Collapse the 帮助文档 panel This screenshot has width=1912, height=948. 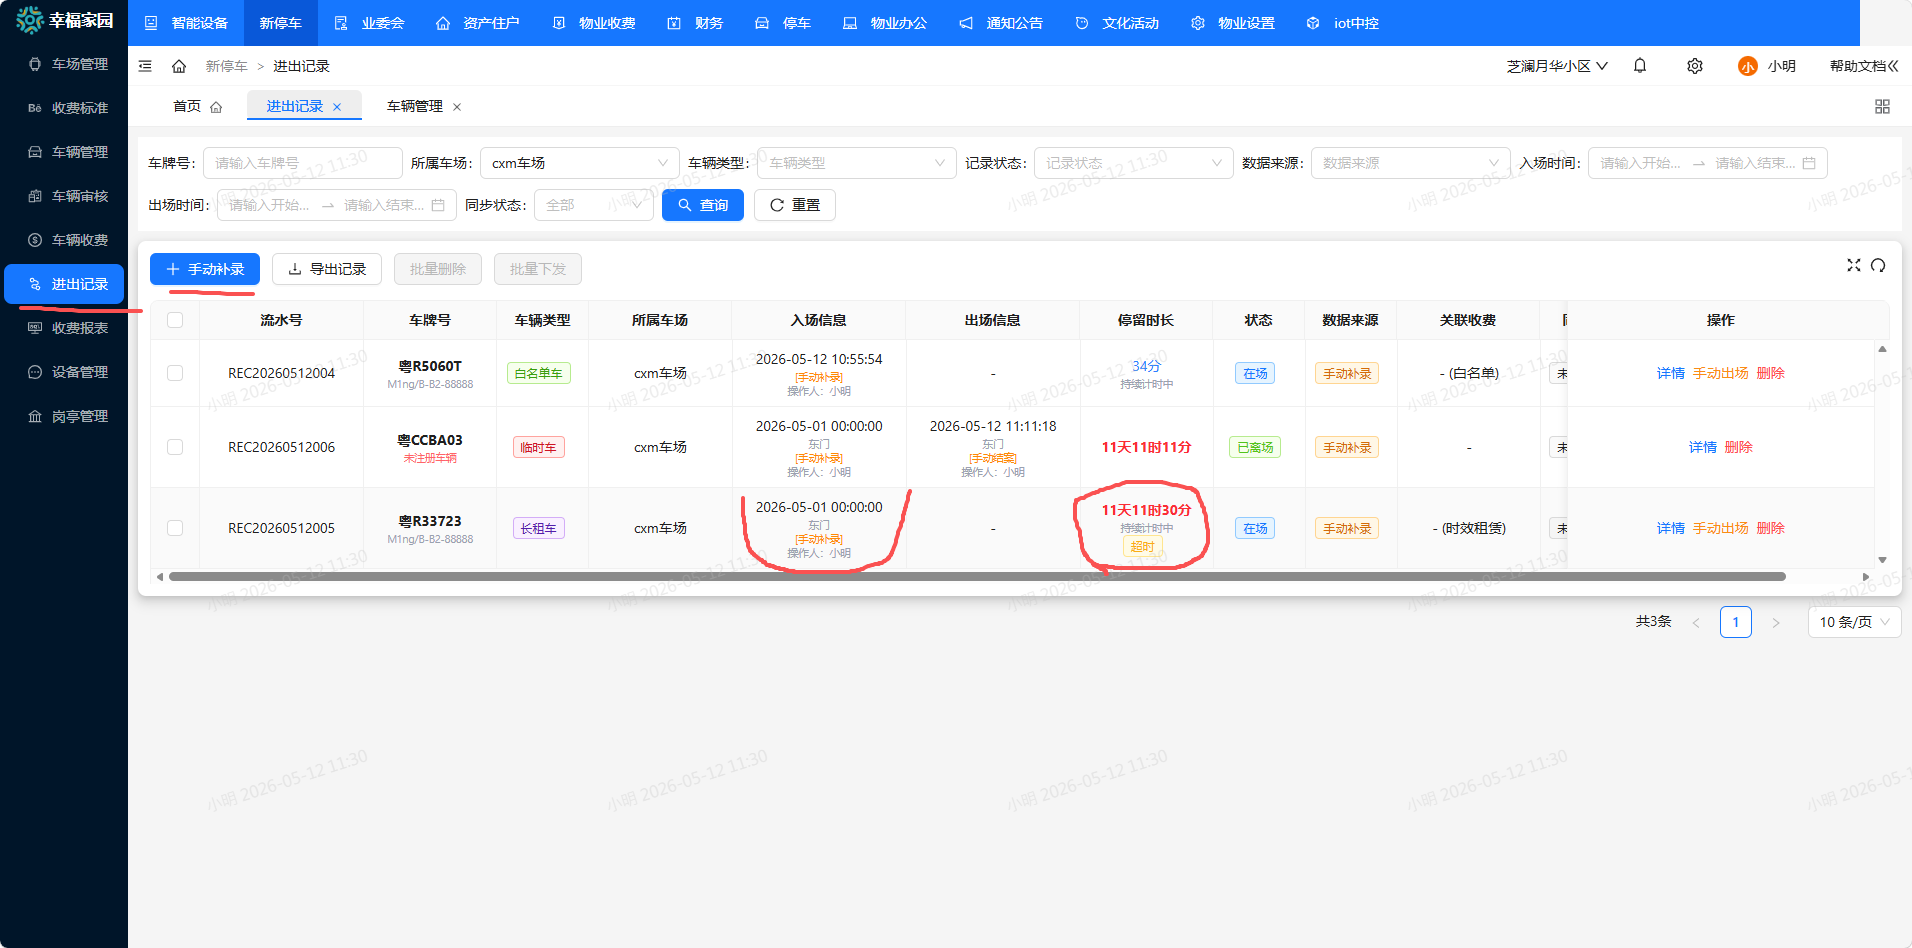(x=1864, y=66)
